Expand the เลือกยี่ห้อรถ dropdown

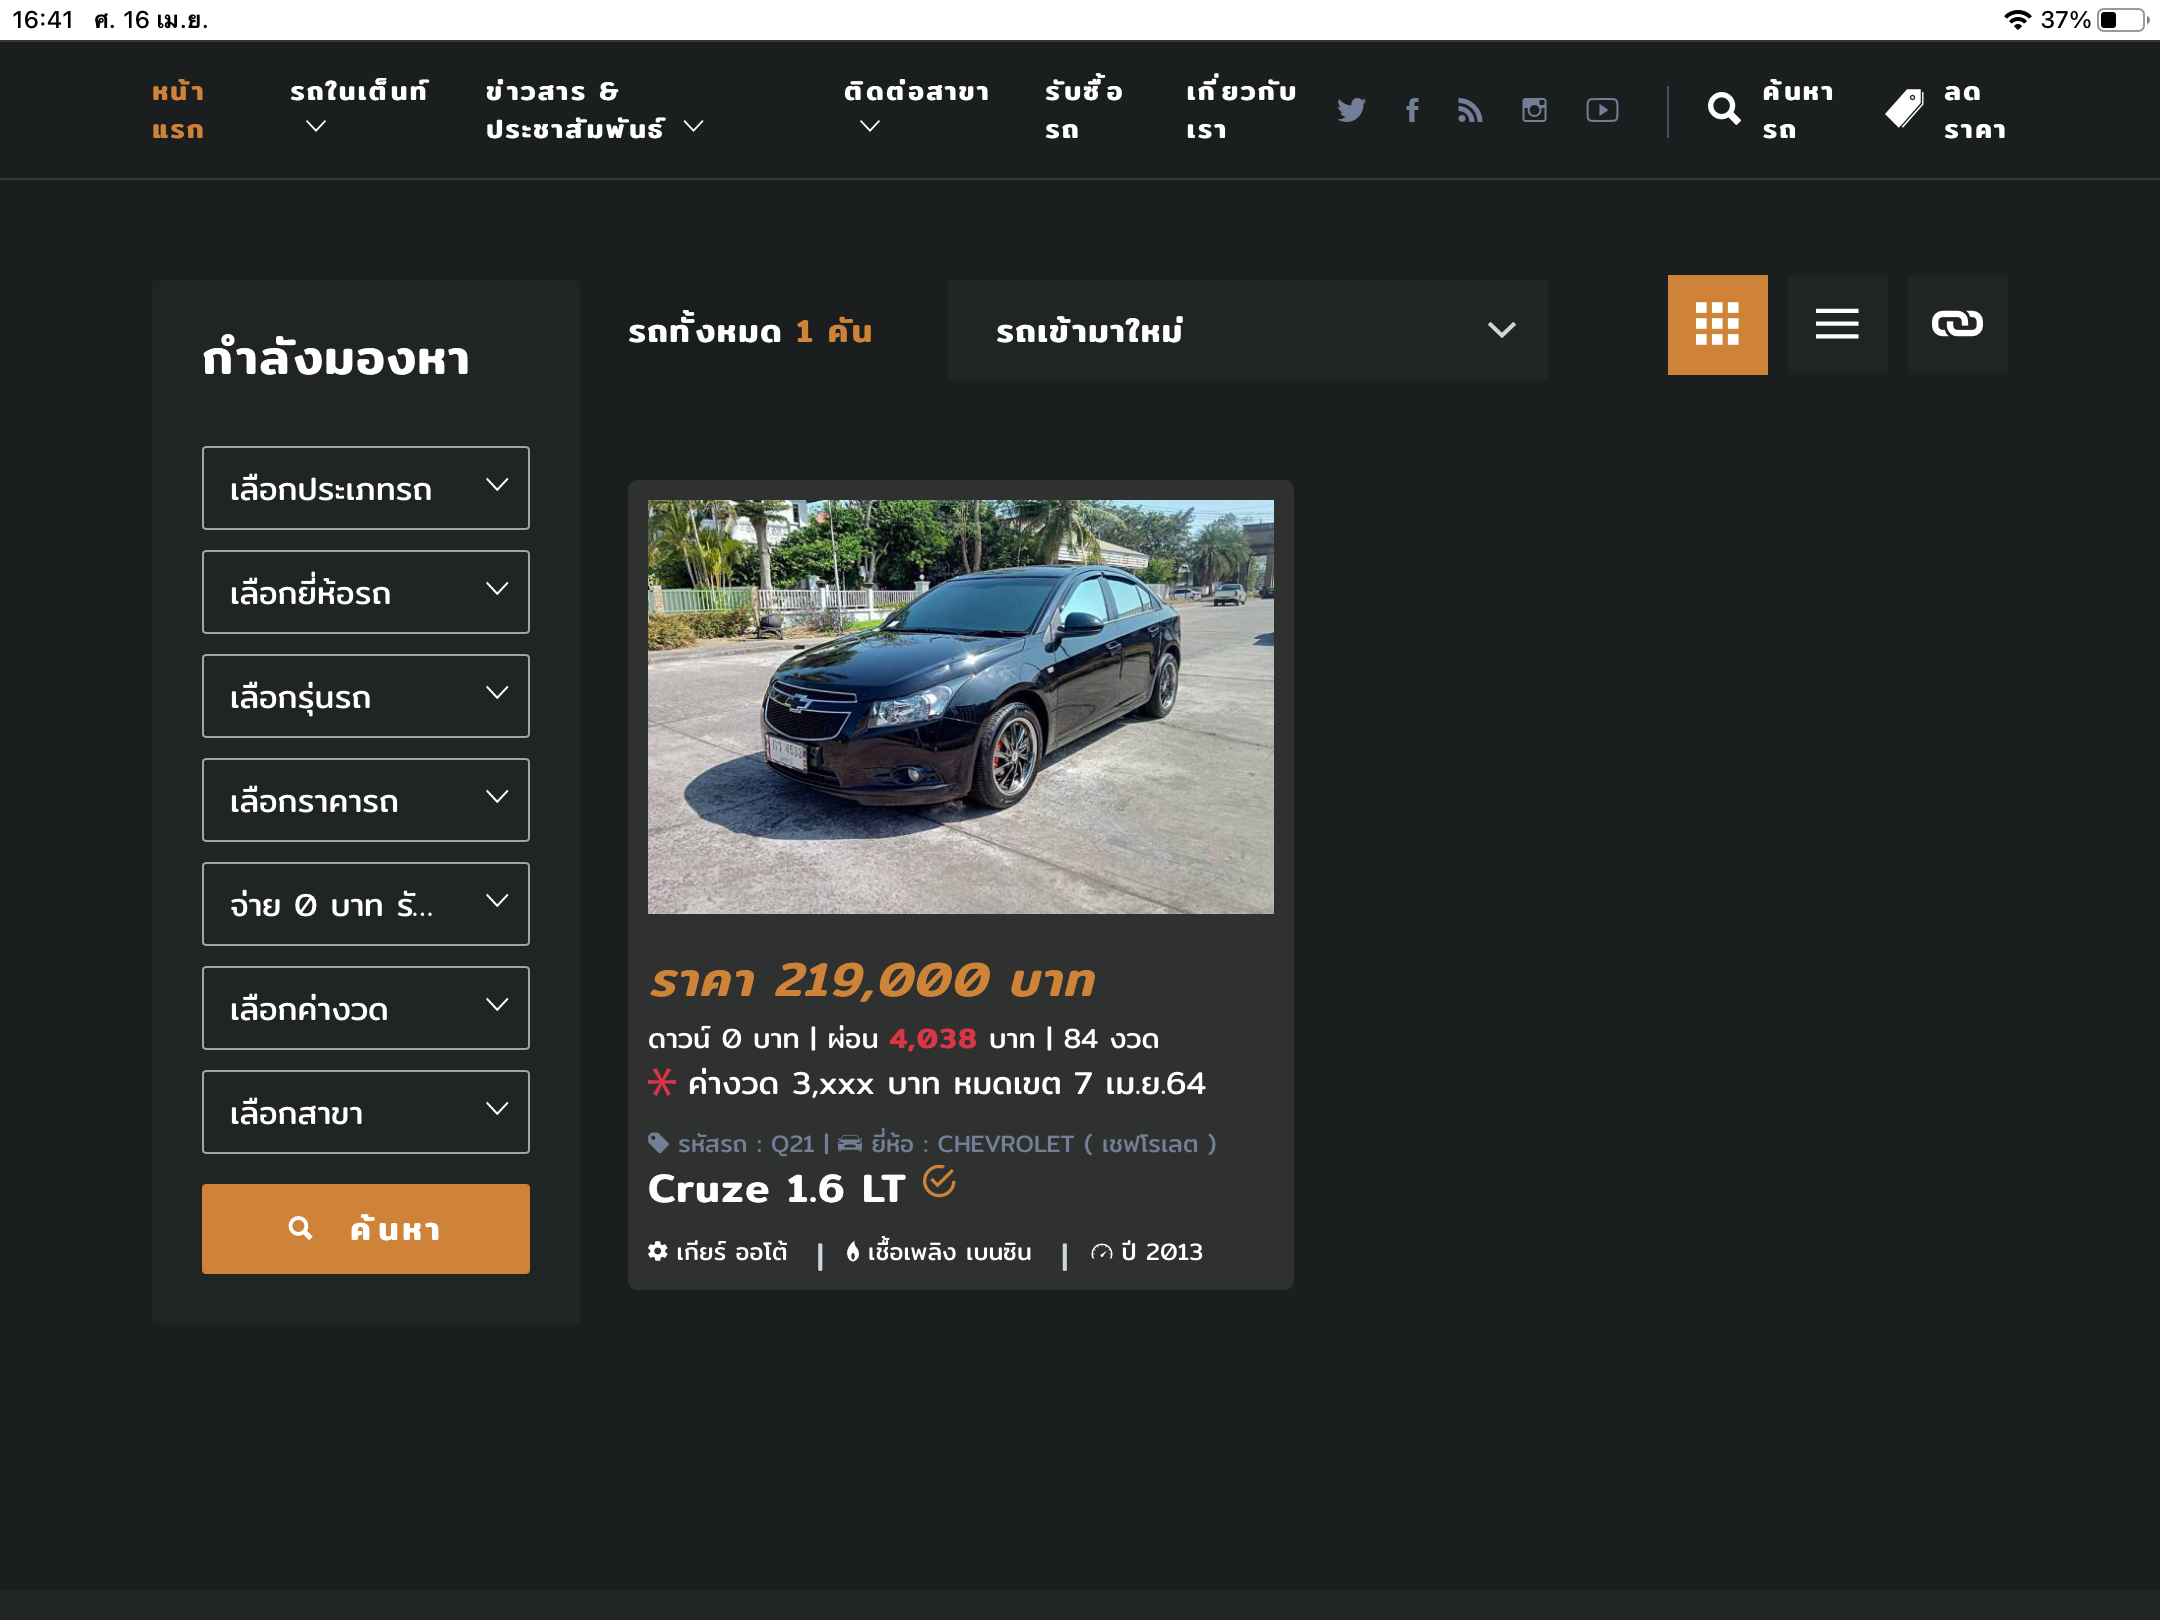tap(366, 592)
